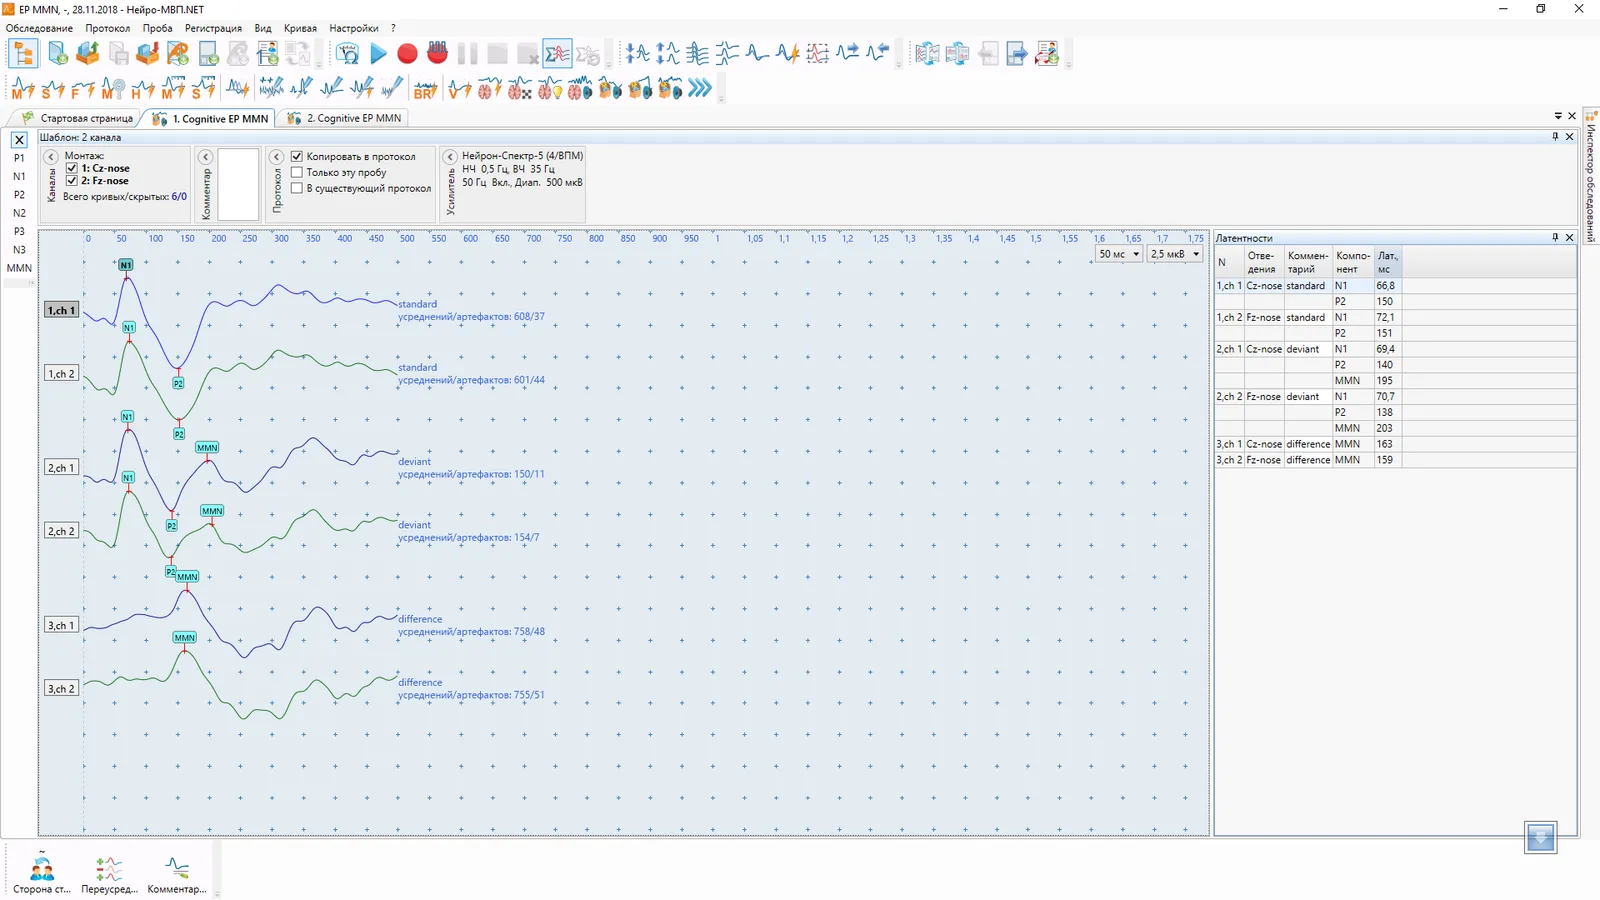Image resolution: width=1600 pixels, height=900 pixels.
Task: Click the blue Play start-acquisition button
Action: [378, 54]
